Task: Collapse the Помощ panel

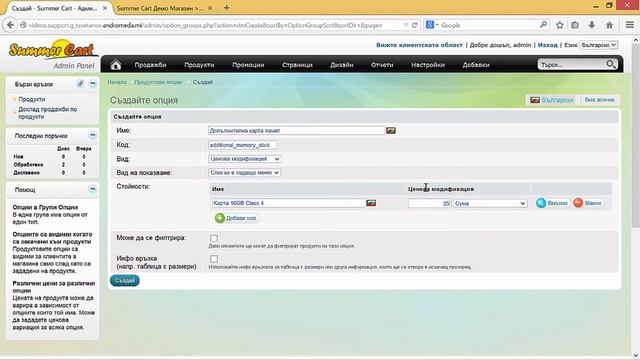Action: pos(93,189)
